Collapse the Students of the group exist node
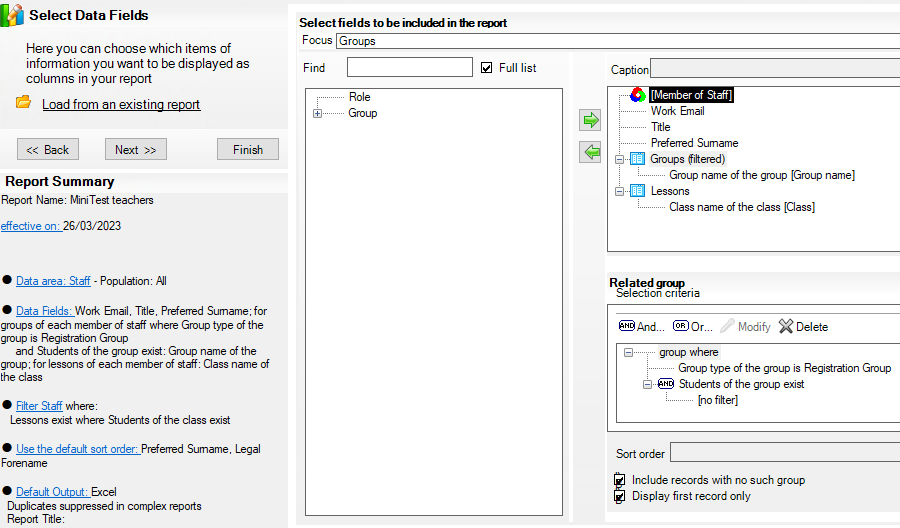 [x=647, y=384]
